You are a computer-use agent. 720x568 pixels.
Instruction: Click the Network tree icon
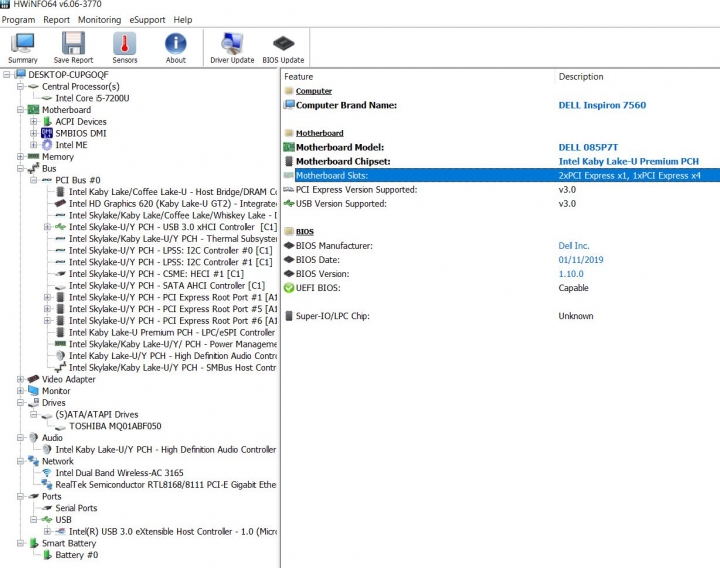pyautogui.click(x=33, y=461)
